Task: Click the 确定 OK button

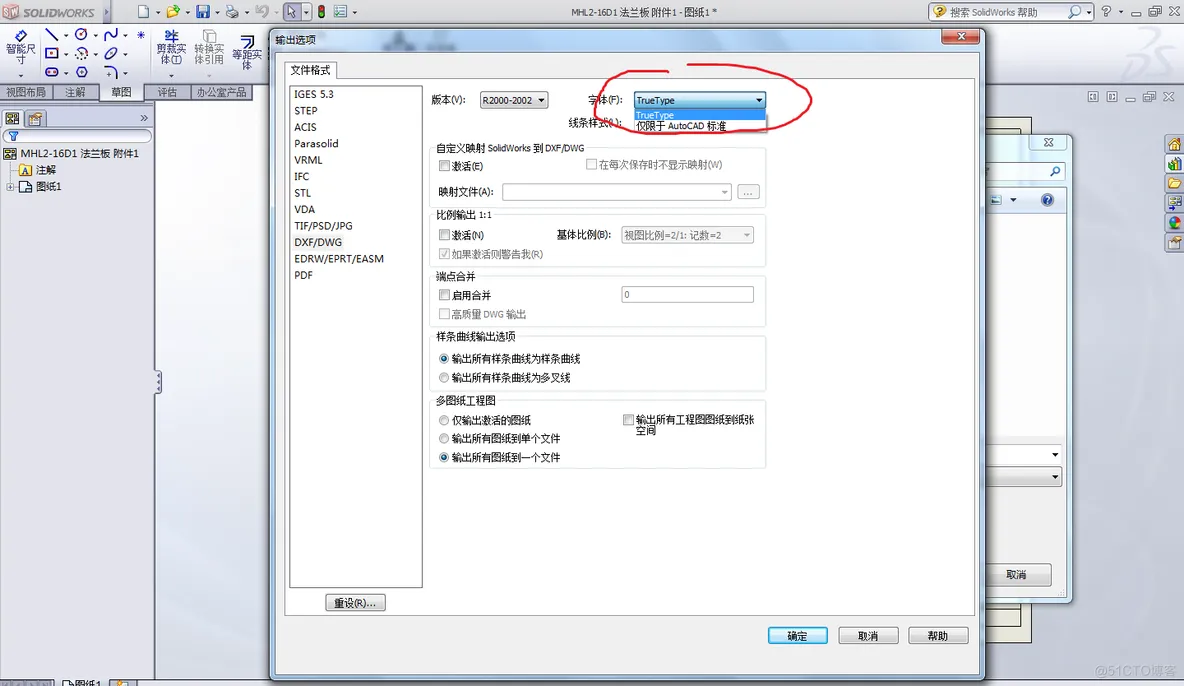Action: coord(797,636)
